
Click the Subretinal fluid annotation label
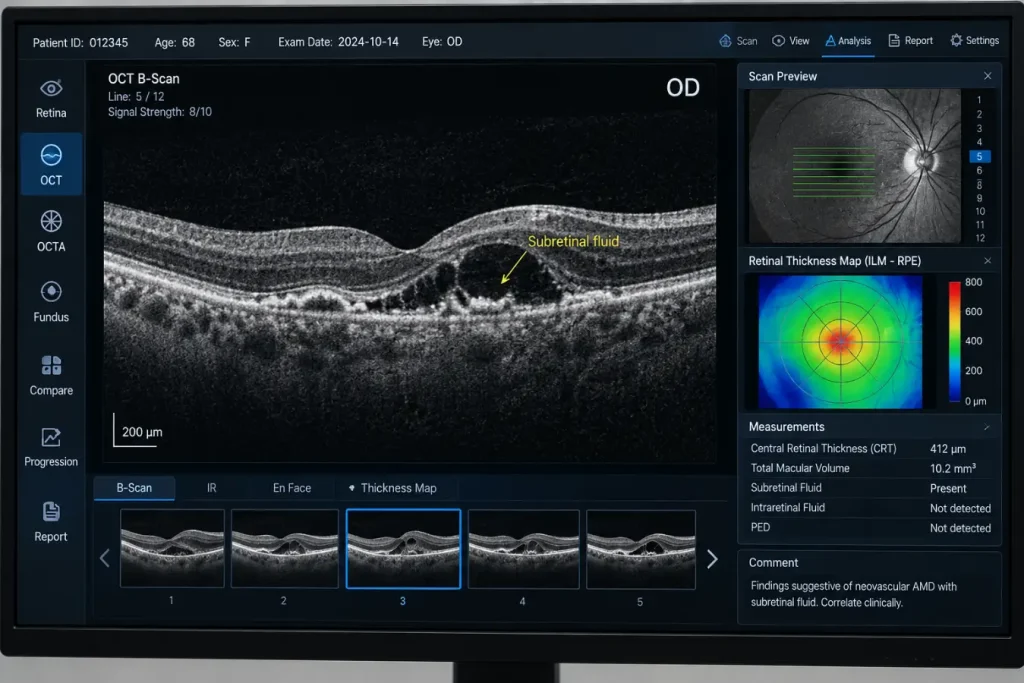point(573,242)
